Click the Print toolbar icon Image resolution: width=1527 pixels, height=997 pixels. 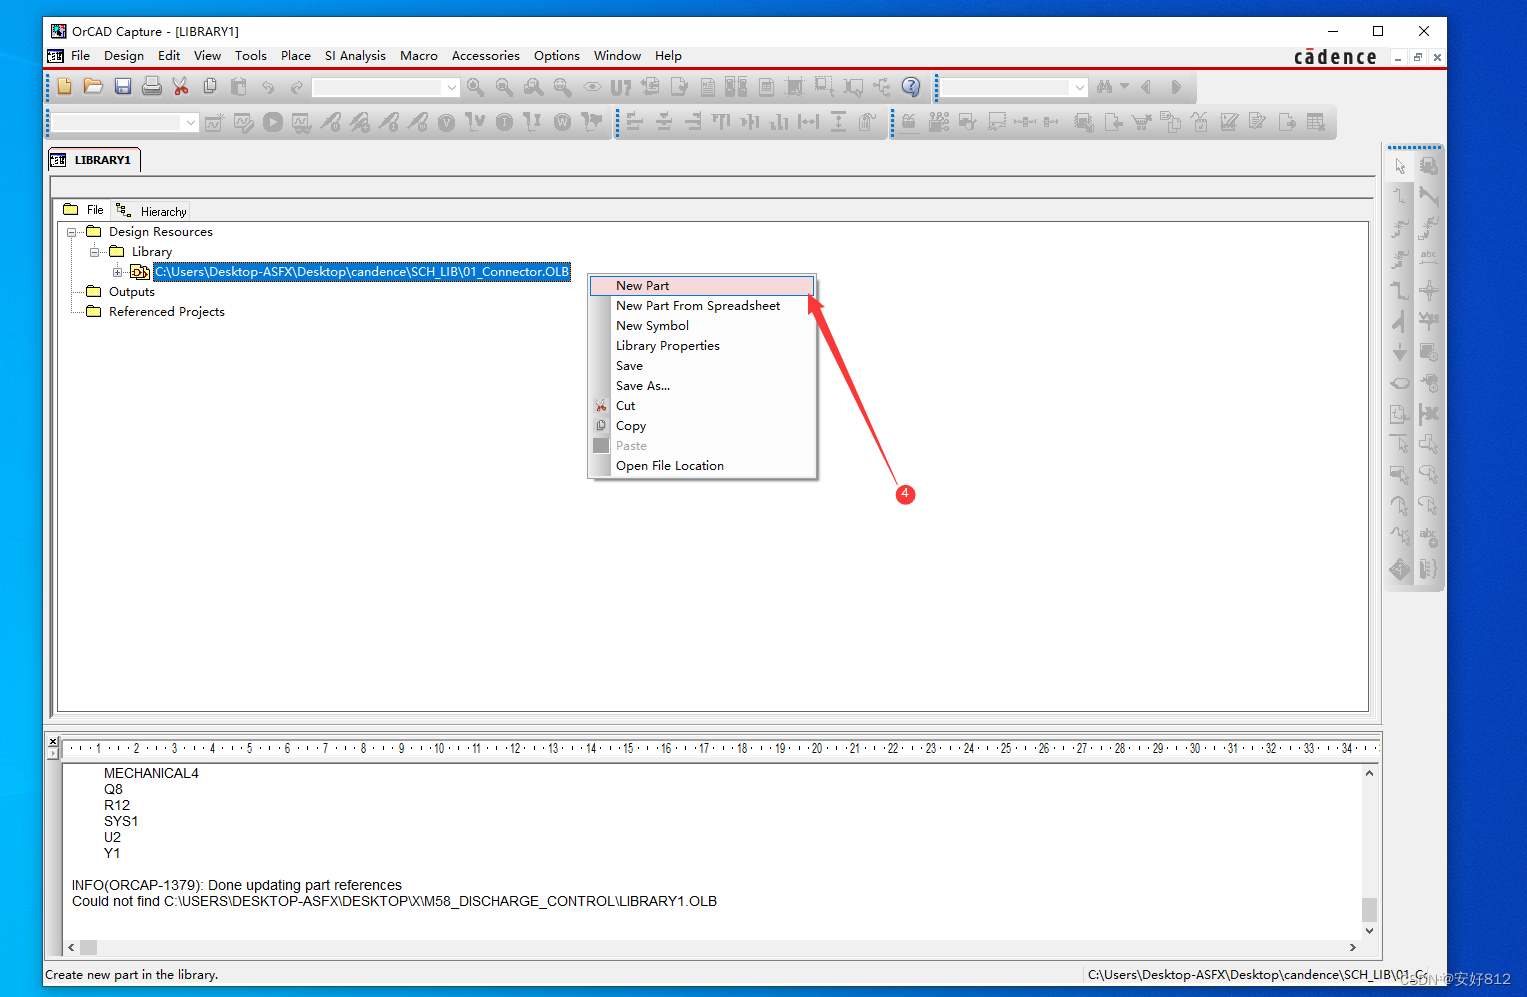(x=152, y=87)
